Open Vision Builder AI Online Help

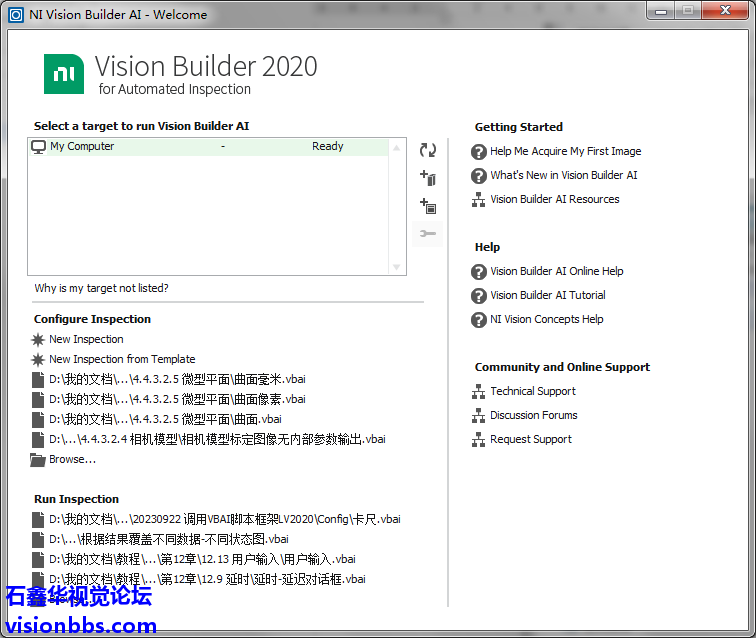(556, 271)
